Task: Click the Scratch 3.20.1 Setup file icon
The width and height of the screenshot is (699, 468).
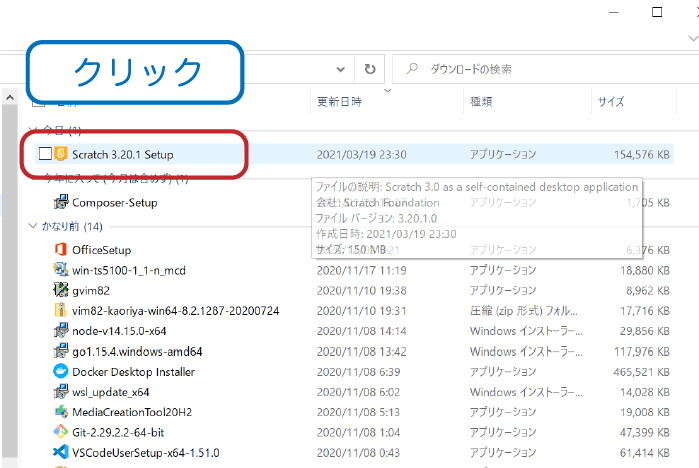Action: pos(61,154)
